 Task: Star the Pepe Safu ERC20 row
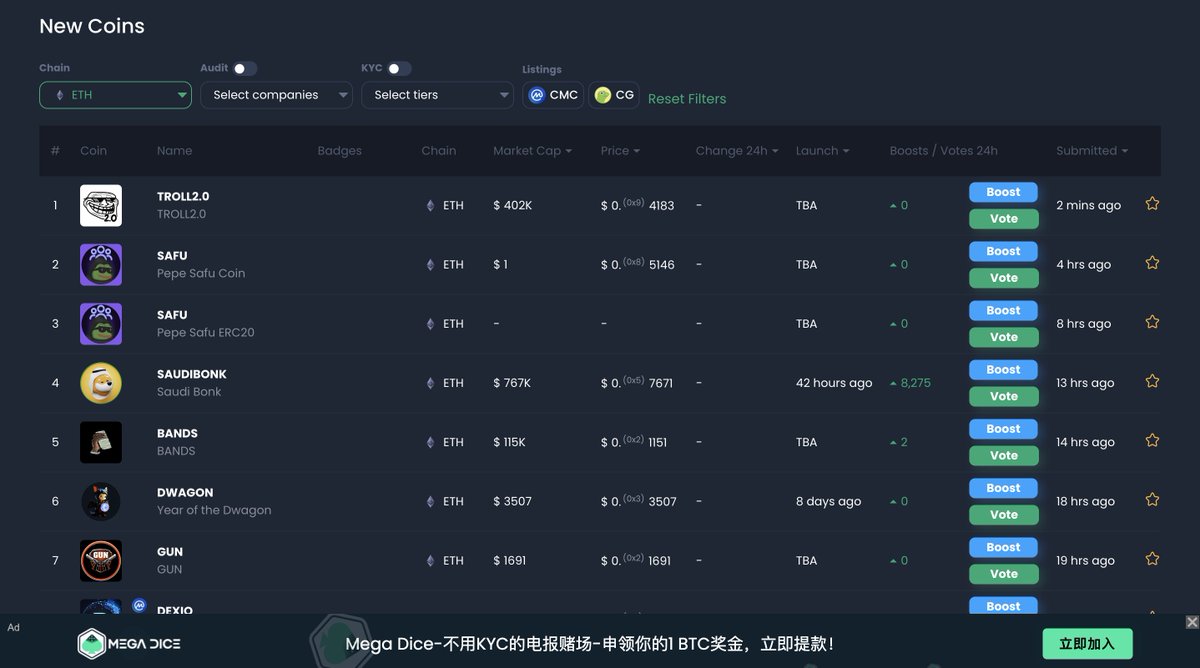click(x=1152, y=322)
